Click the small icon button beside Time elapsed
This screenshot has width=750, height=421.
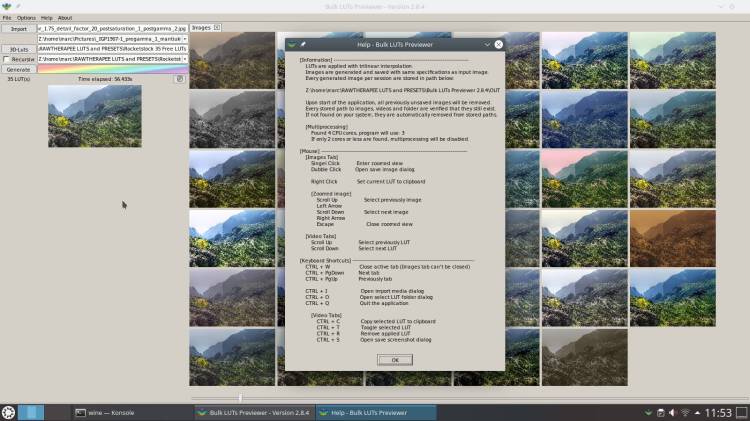(x=180, y=79)
